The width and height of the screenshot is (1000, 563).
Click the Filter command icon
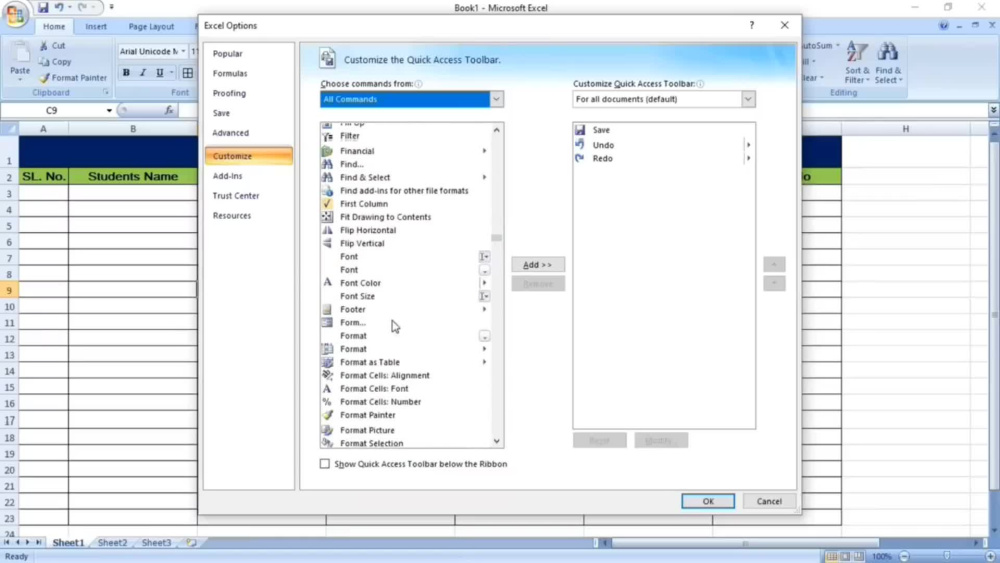[327, 136]
